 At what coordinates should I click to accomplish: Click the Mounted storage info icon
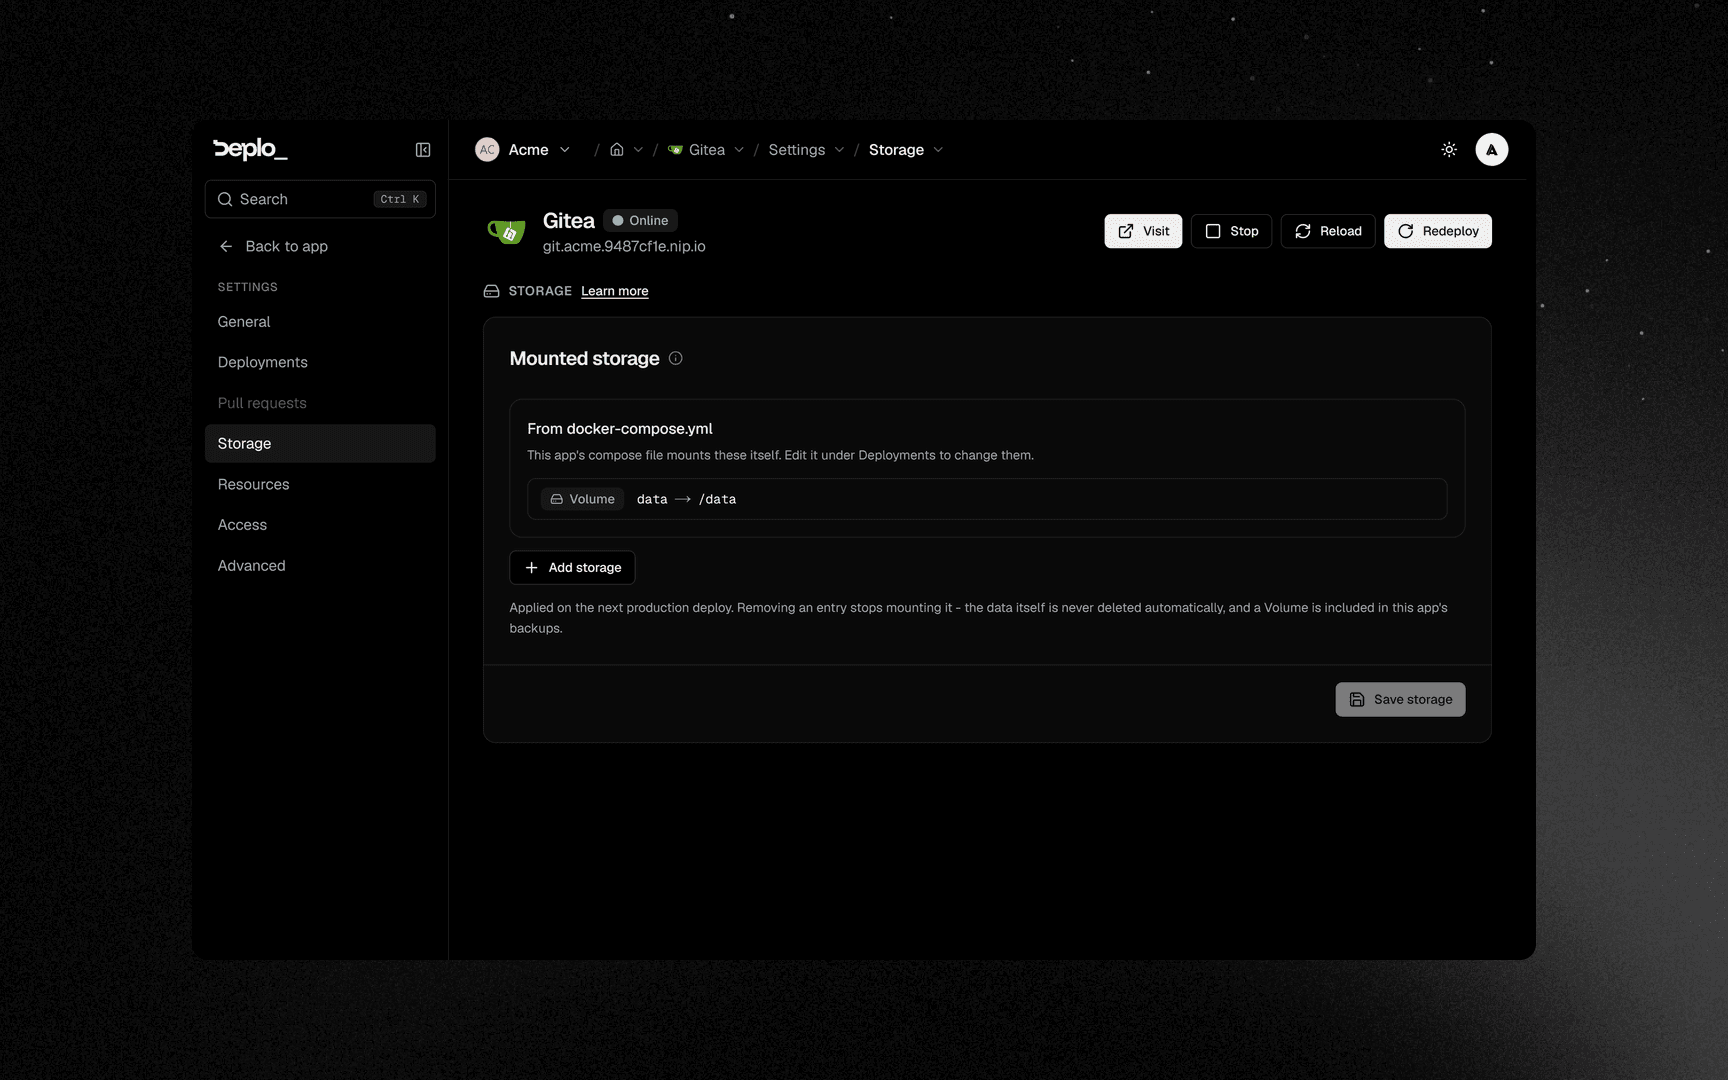coord(676,358)
